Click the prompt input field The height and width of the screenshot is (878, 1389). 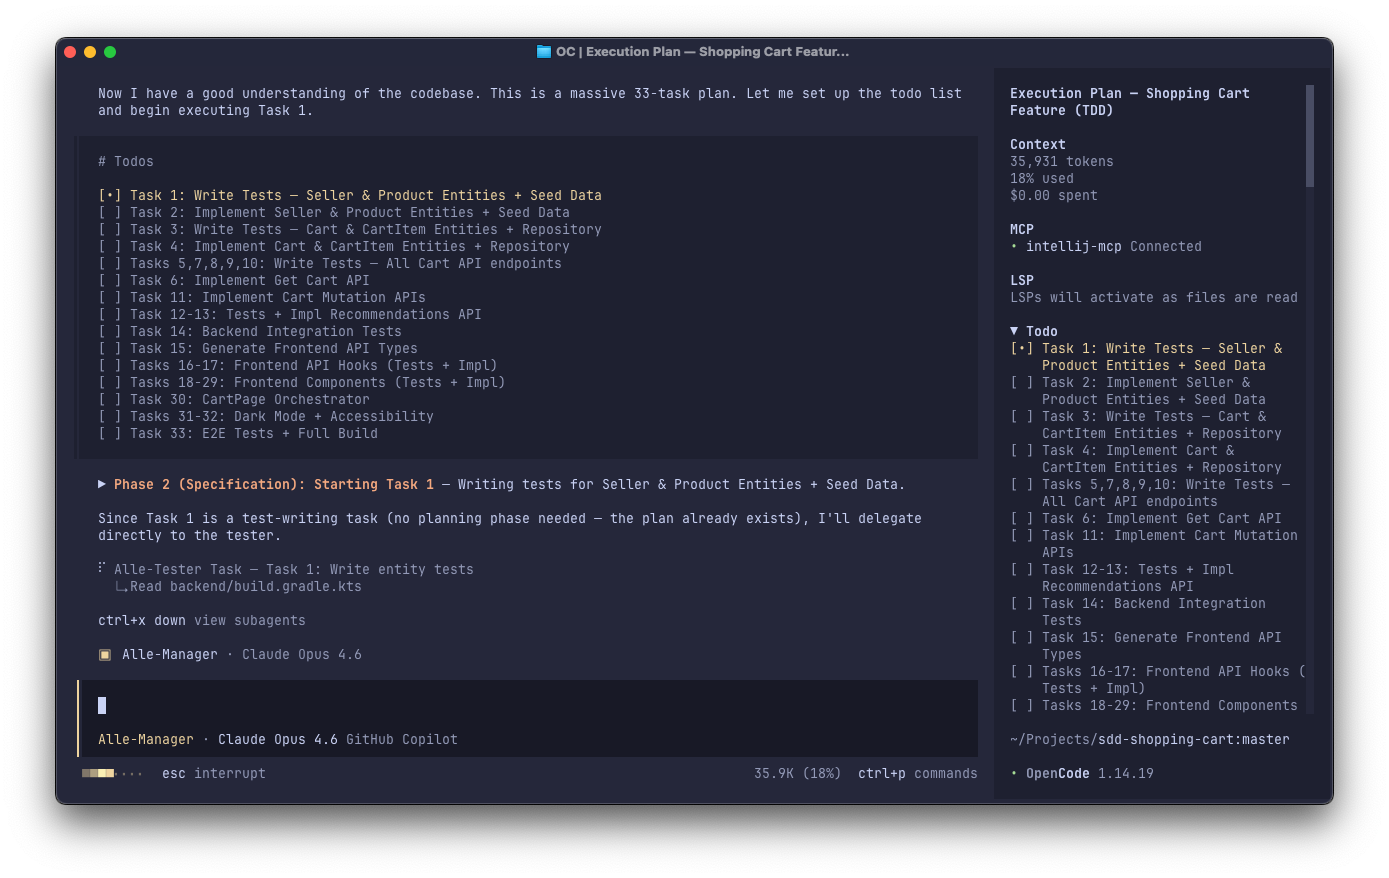tap(528, 706)
